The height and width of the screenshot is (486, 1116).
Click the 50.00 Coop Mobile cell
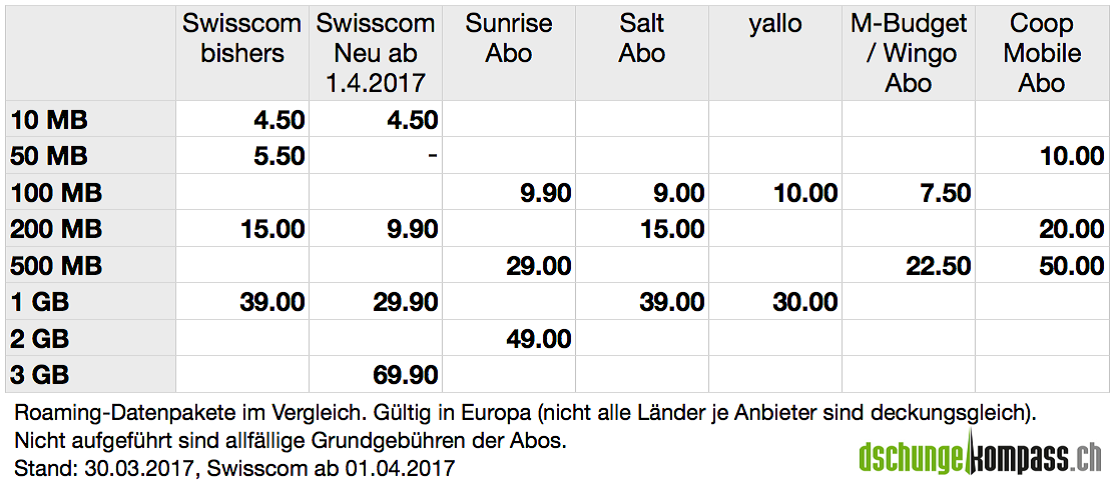1071,266
